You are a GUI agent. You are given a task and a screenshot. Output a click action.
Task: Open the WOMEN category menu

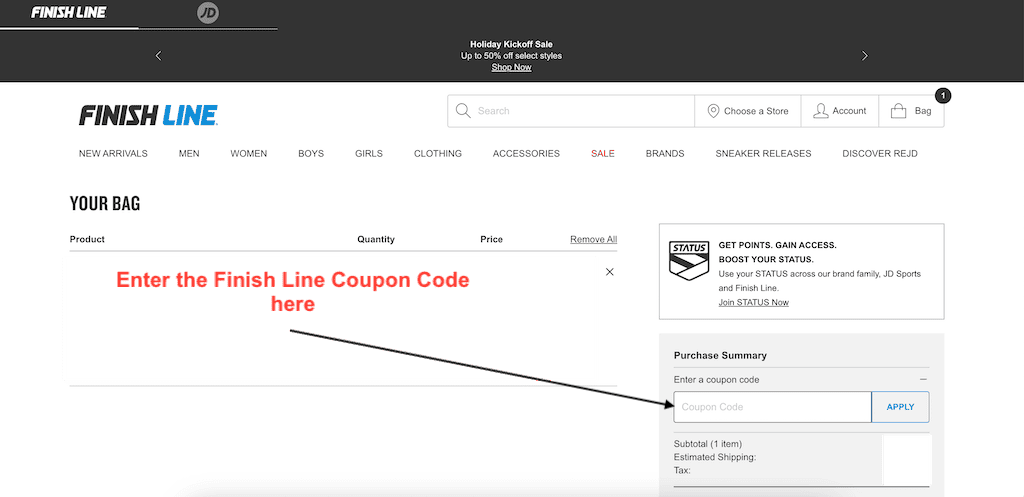[x=248, y=153]
